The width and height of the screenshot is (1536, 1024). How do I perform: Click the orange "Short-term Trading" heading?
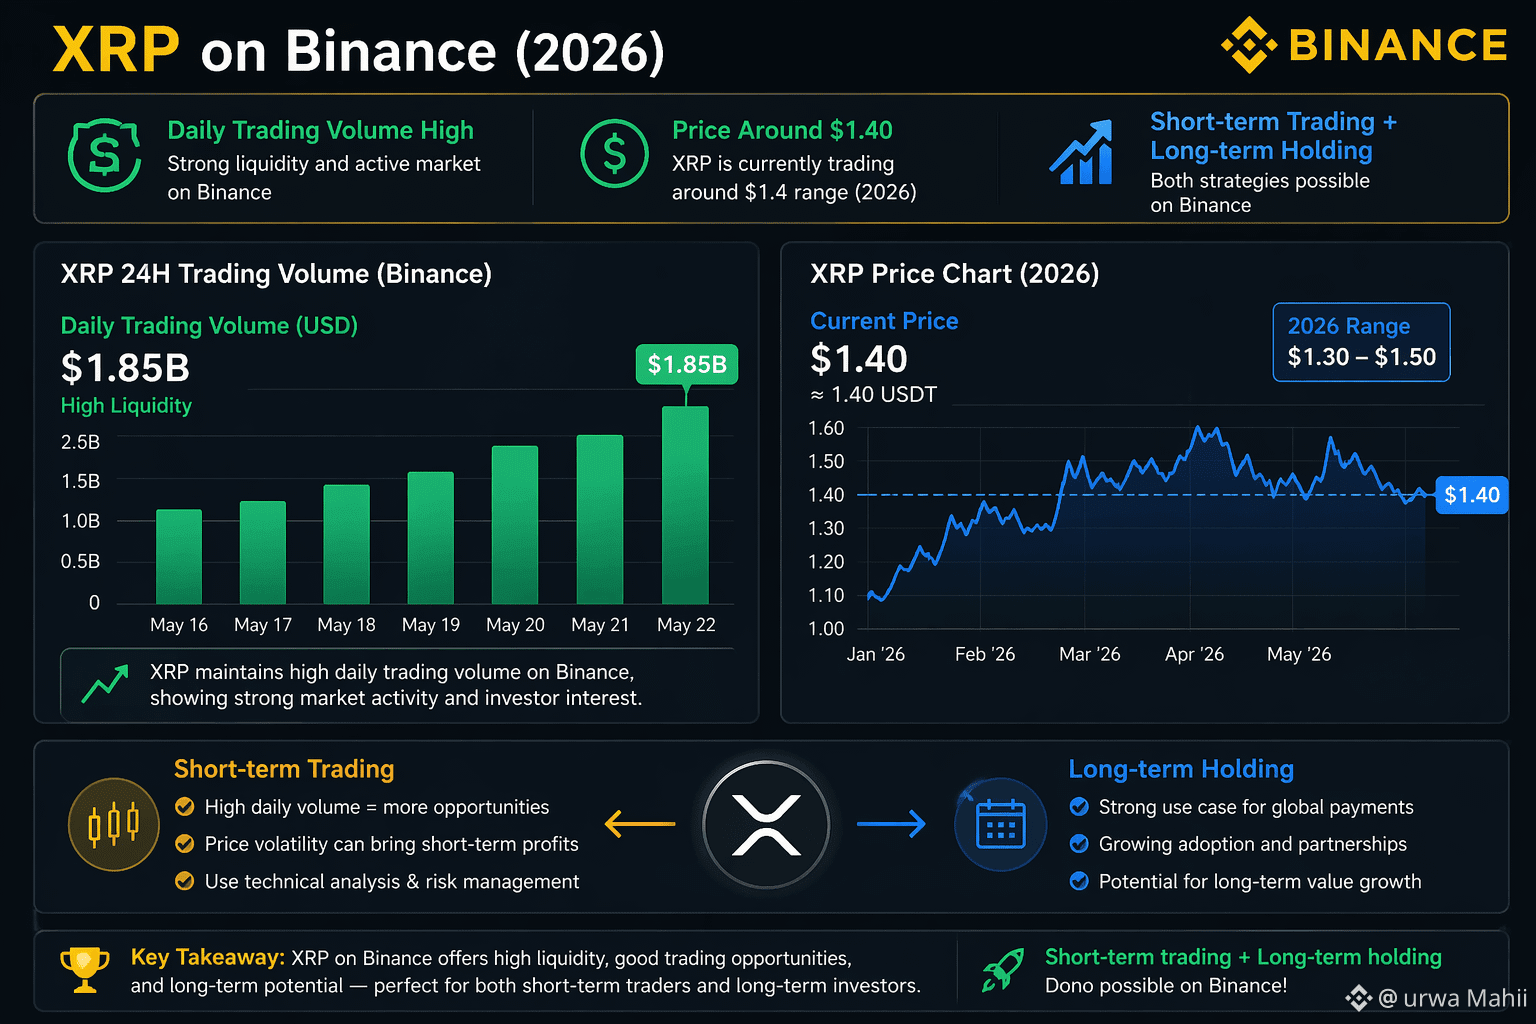284,769
